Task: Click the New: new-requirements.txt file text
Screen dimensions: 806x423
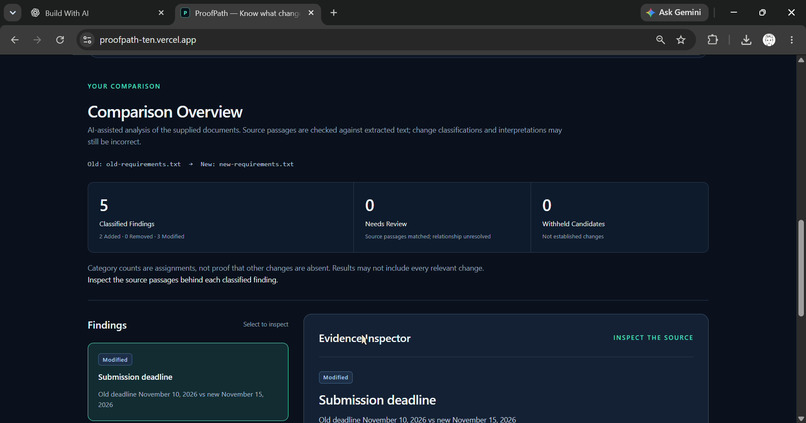Action: coord(247,164)
